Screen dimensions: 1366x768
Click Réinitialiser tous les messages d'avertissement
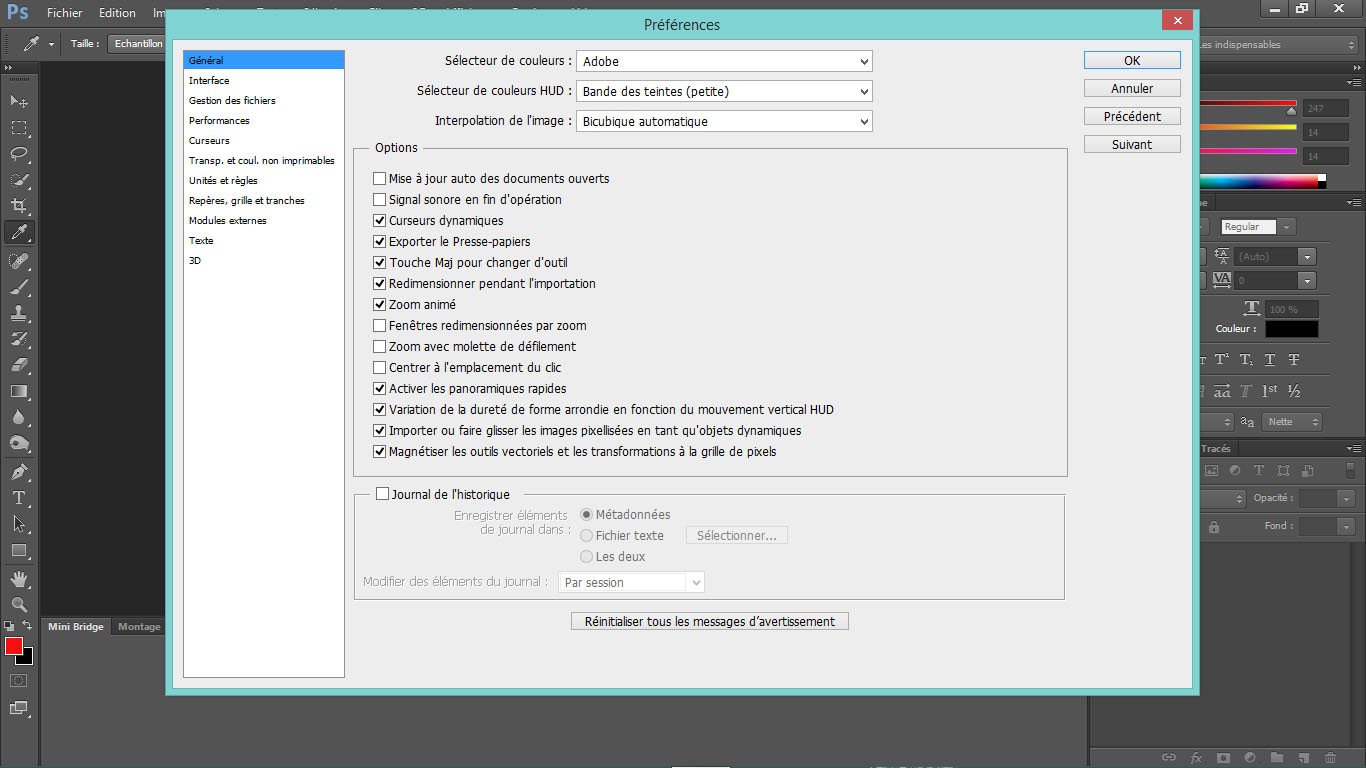[x=710, y=621]
